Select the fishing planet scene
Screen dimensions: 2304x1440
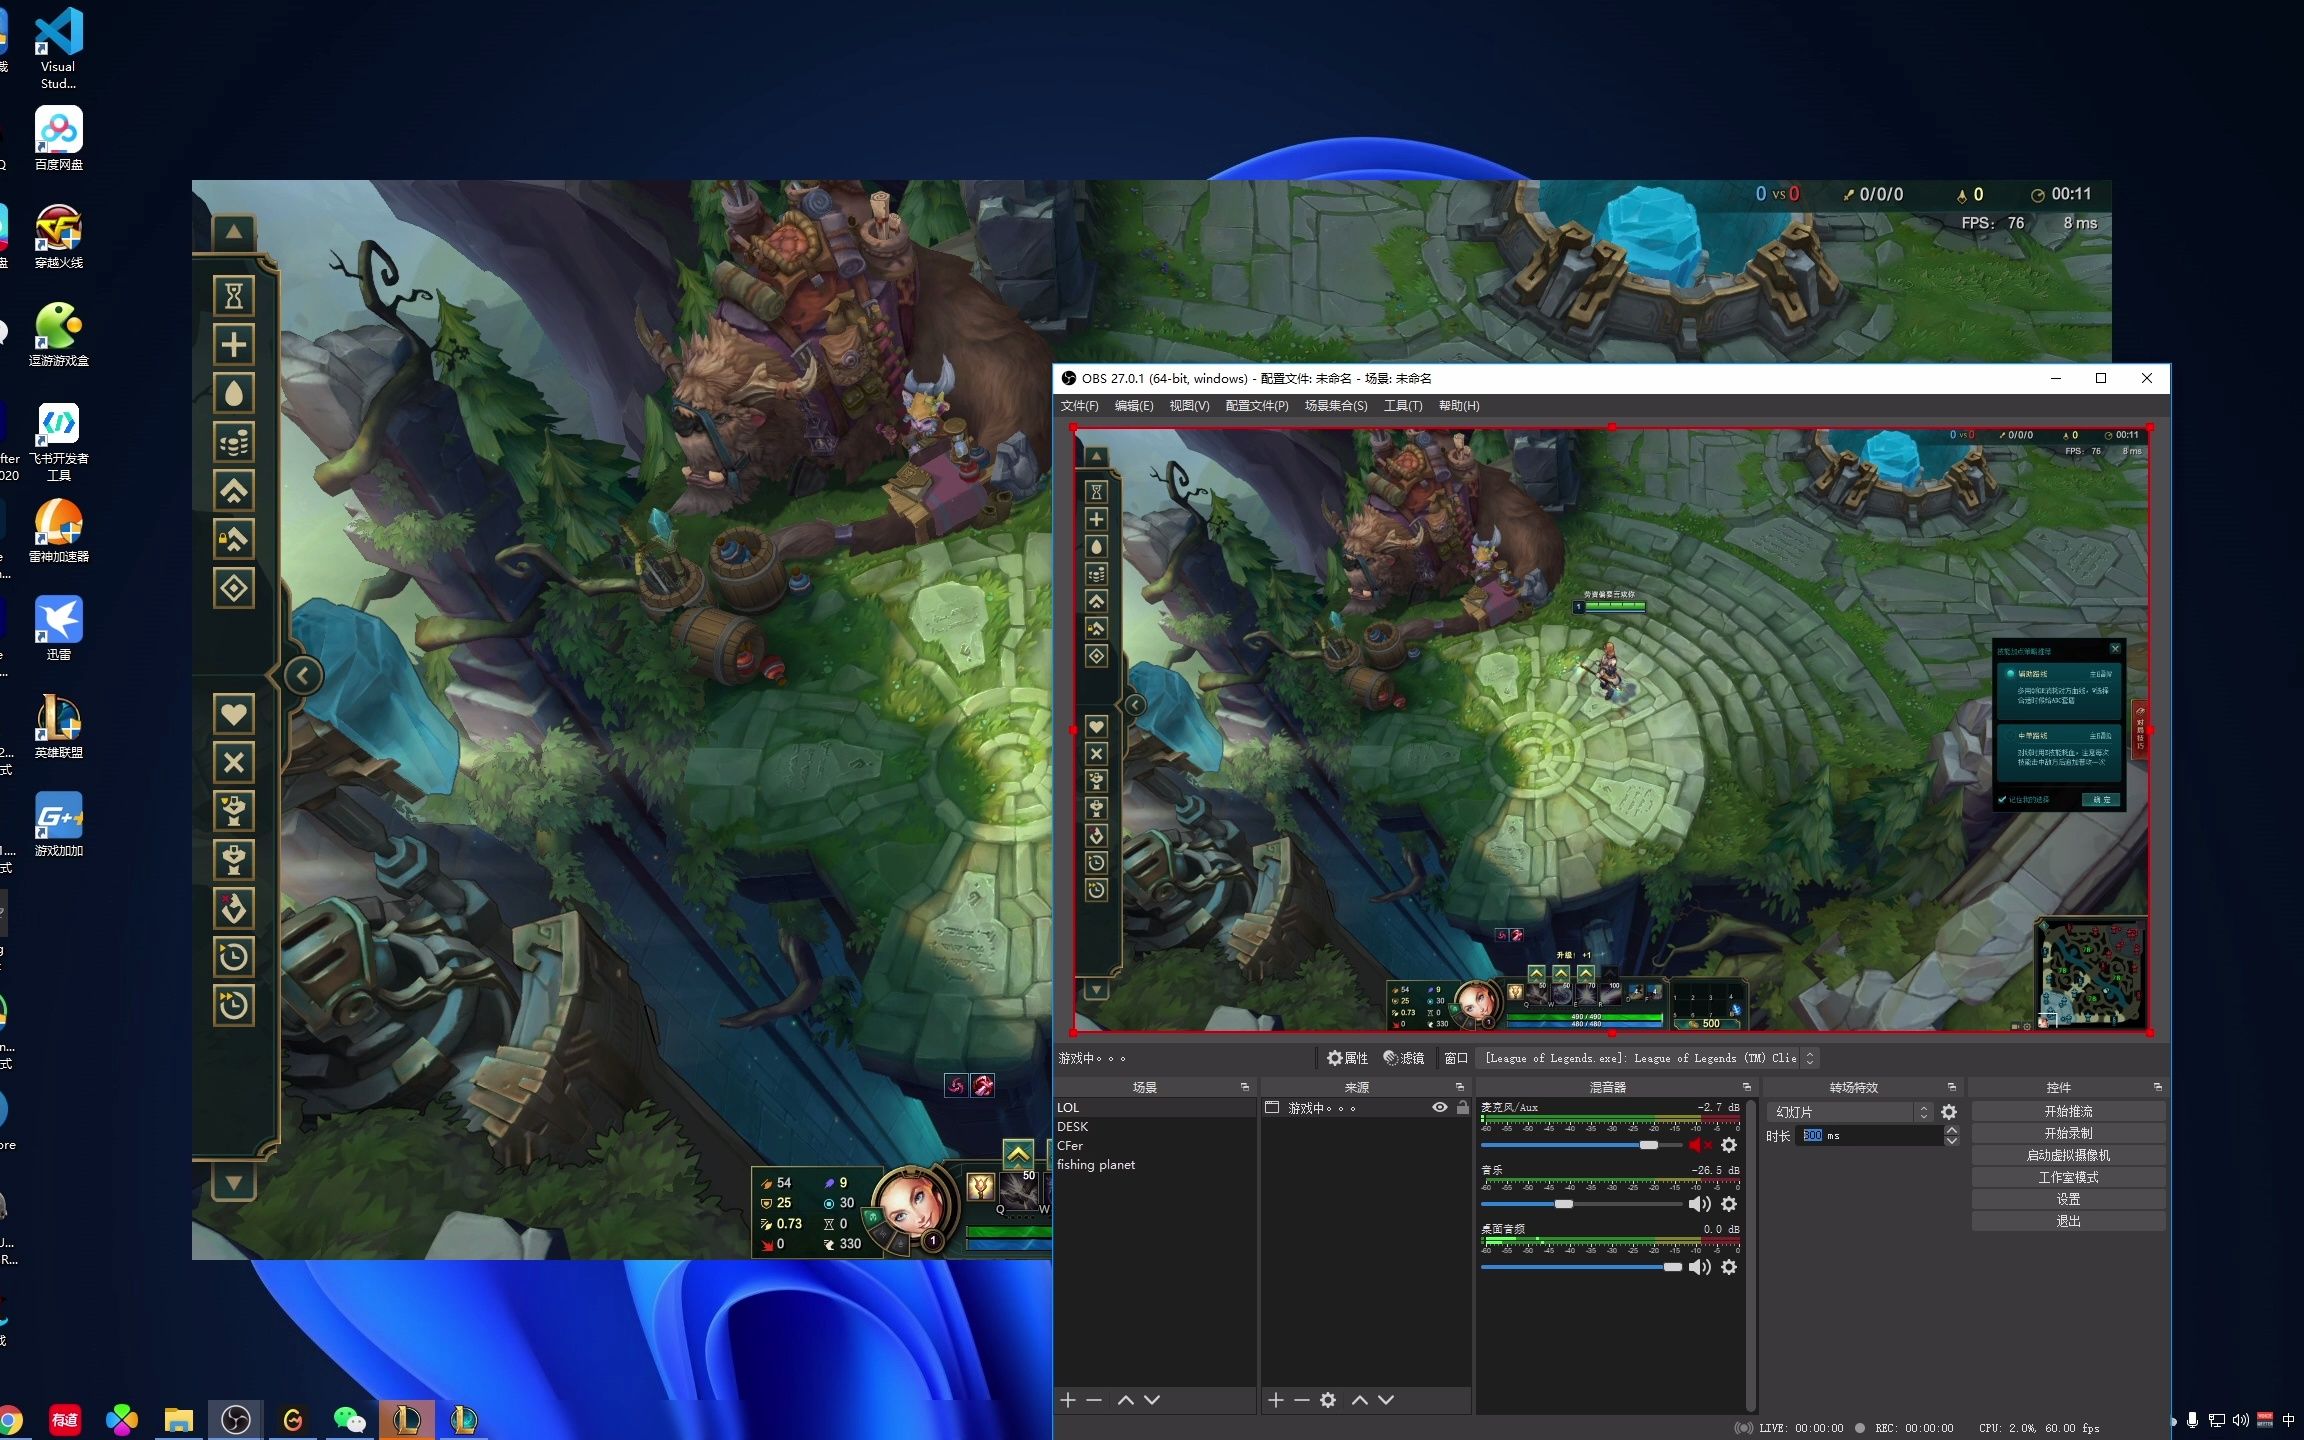(x=1096, y=1164)
